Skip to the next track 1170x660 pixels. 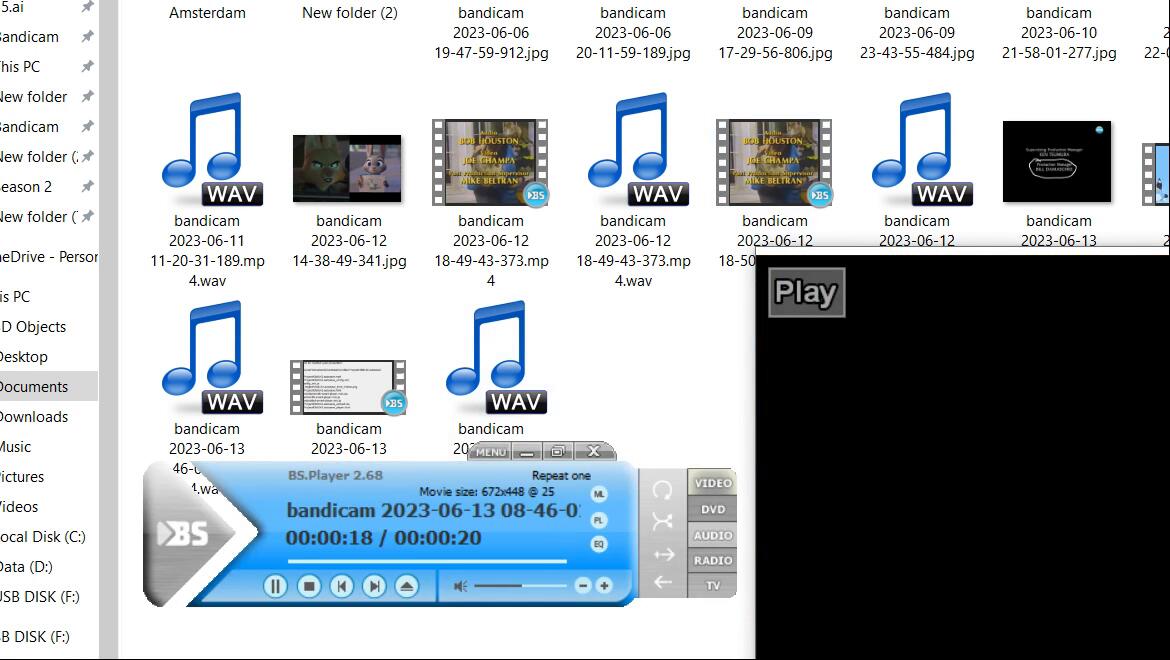tap(374, 586)
